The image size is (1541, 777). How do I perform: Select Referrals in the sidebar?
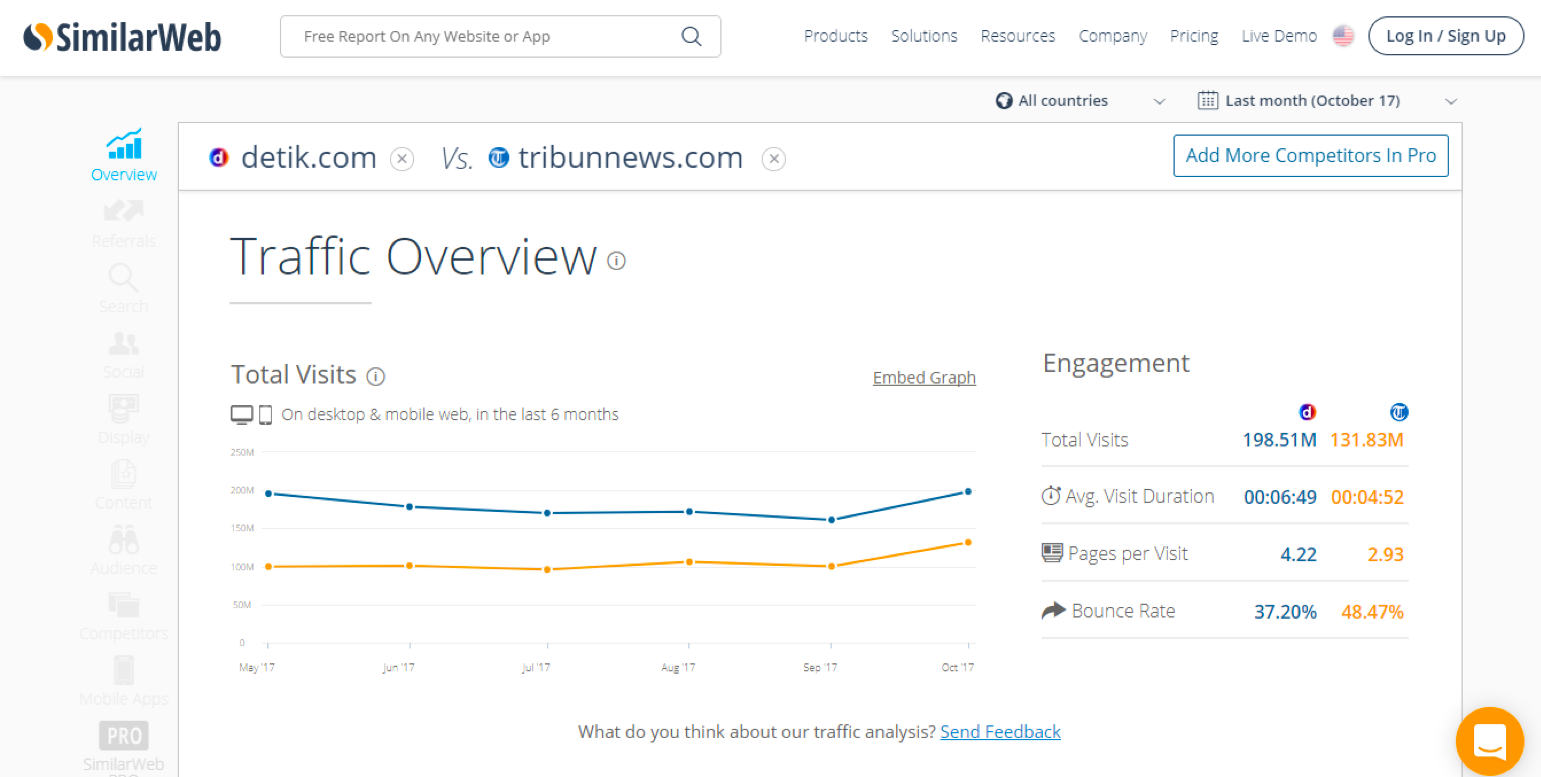pos(124,224)
